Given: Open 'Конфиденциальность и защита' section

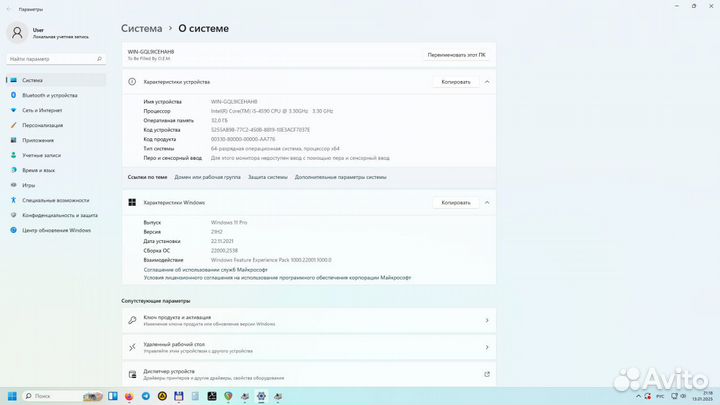Looking at the screenshot, I should coord(56,215).
